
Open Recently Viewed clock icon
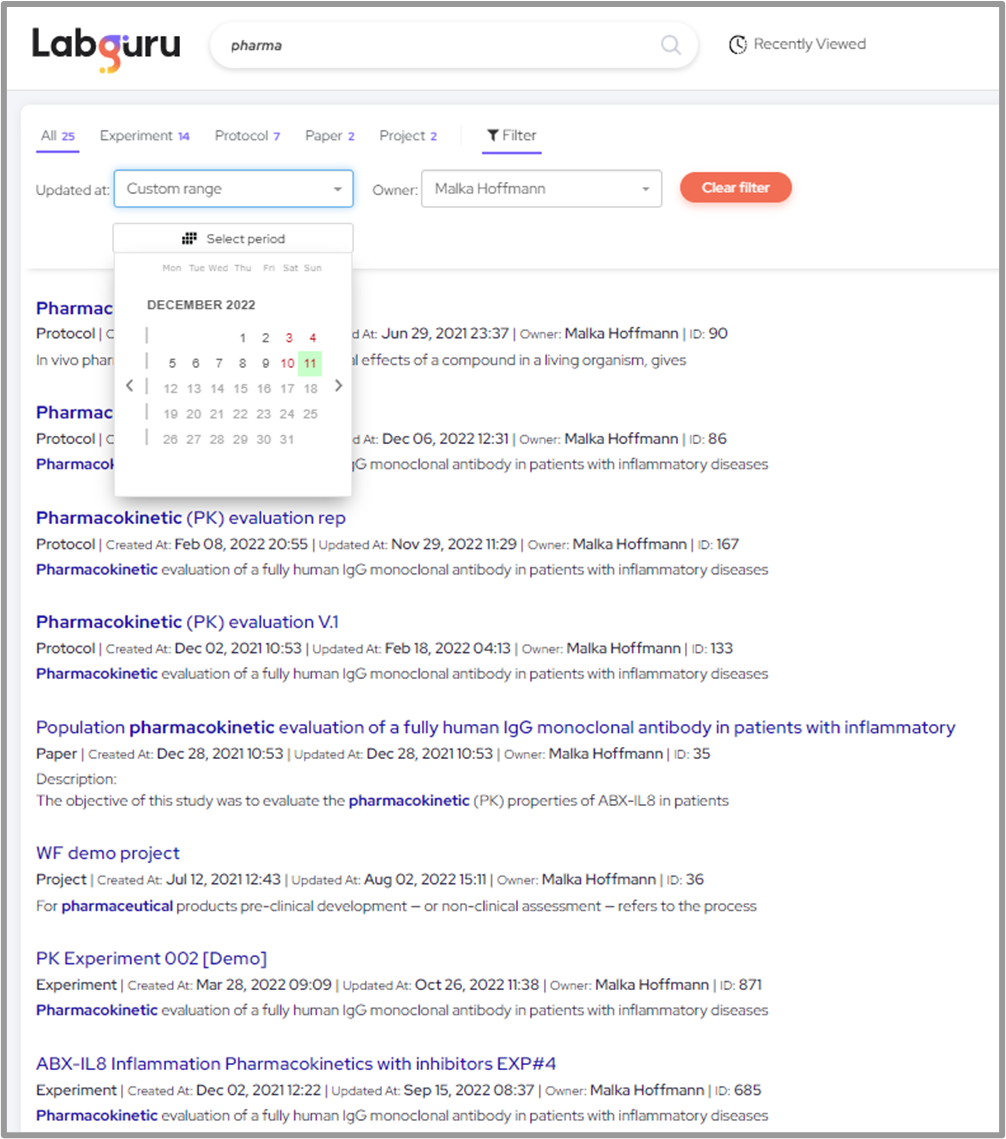pyautogui.click(x=738, y=45)
